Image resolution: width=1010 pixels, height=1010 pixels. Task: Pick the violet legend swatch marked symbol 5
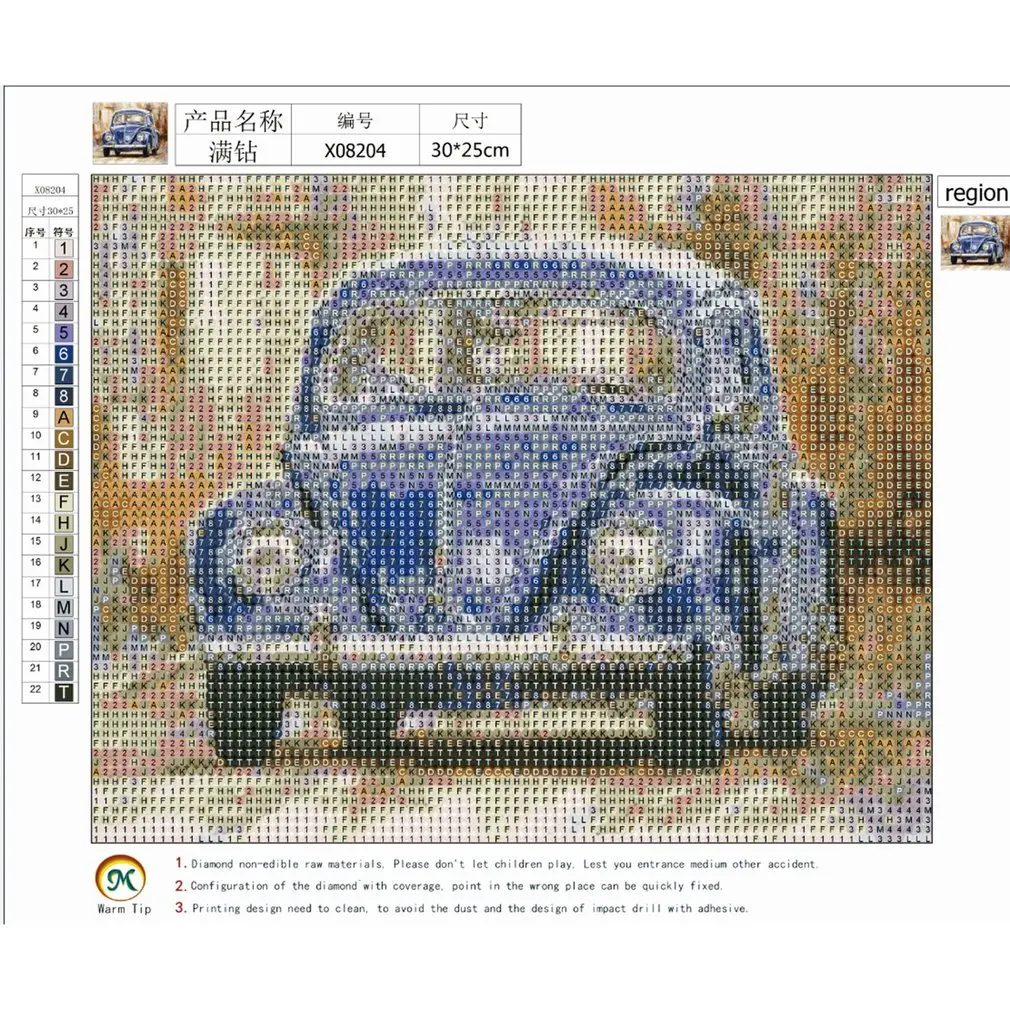coord(63,333)
